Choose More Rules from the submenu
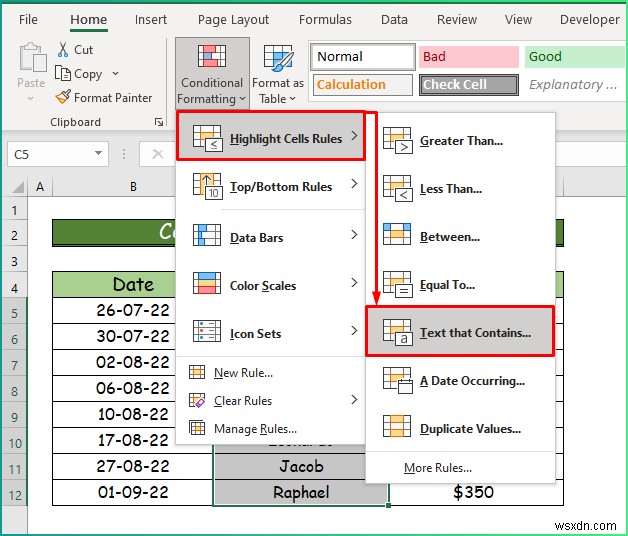 coord(438,467)
